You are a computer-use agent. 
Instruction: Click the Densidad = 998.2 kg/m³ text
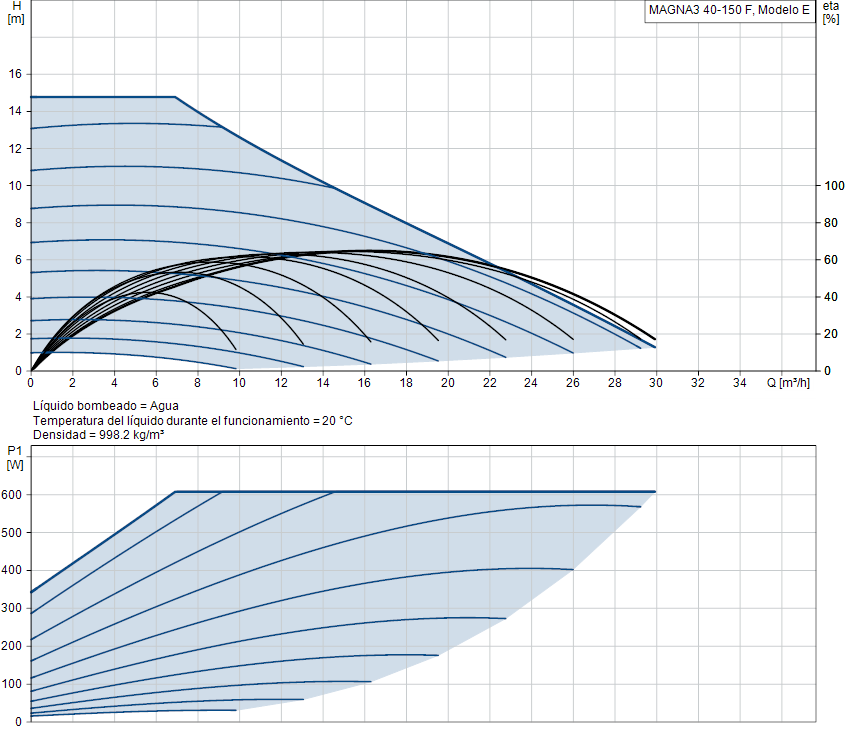99,435
